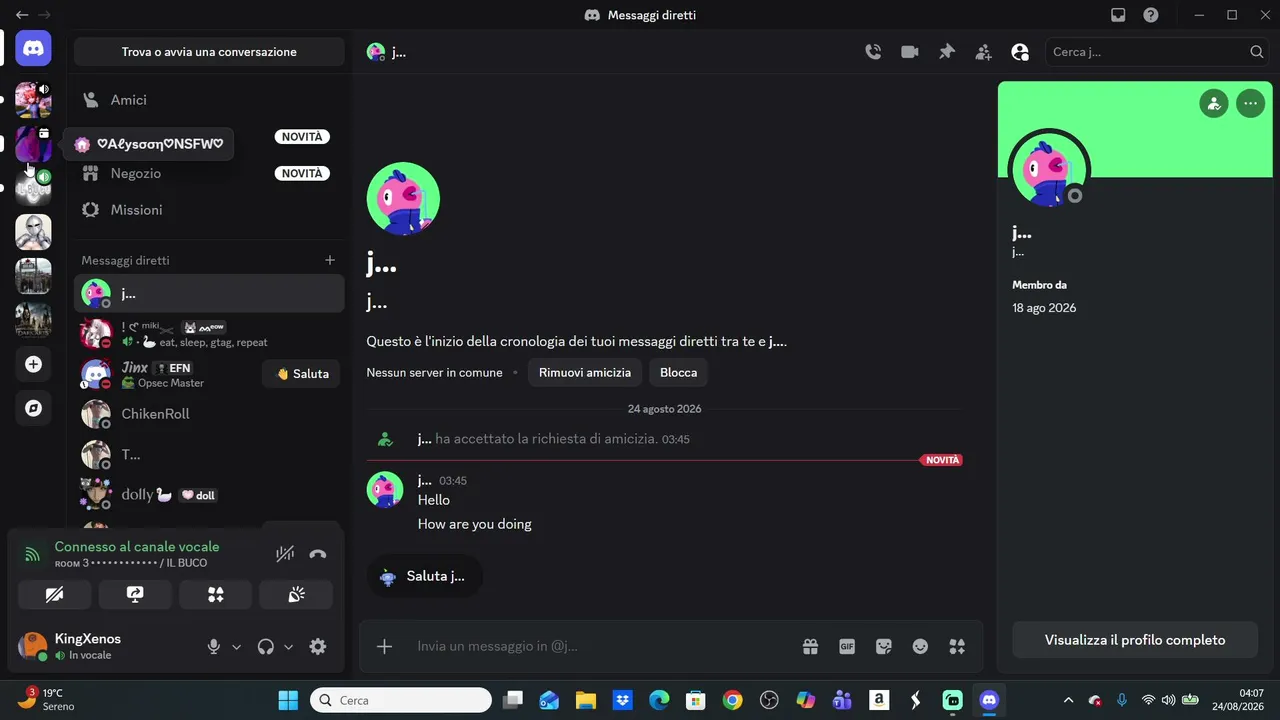This screenshot has height=720, width=1280.
Task: Open the T... direct message
Action: click(209, 454)
